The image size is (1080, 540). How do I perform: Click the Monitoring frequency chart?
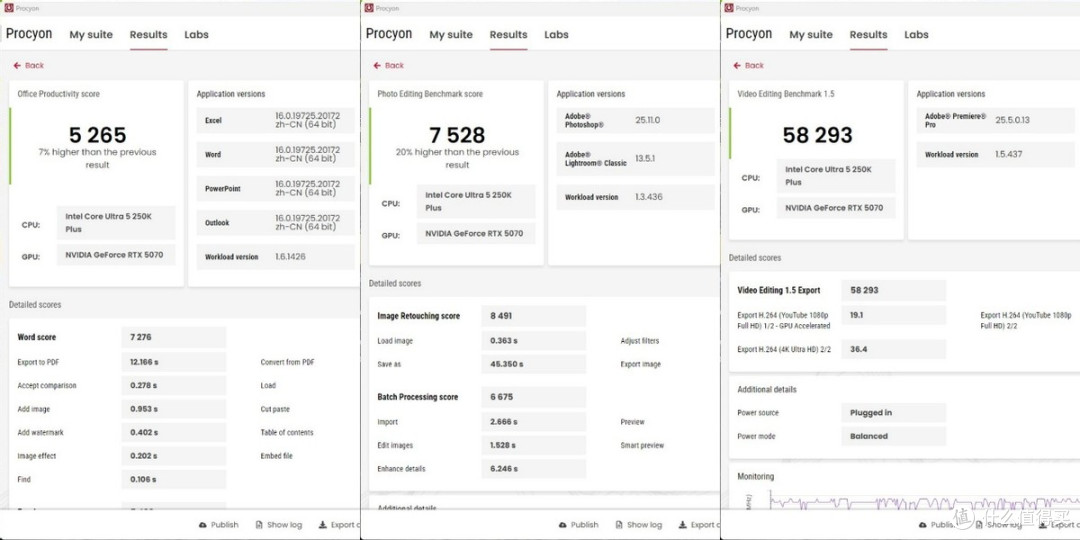[923, 501]
